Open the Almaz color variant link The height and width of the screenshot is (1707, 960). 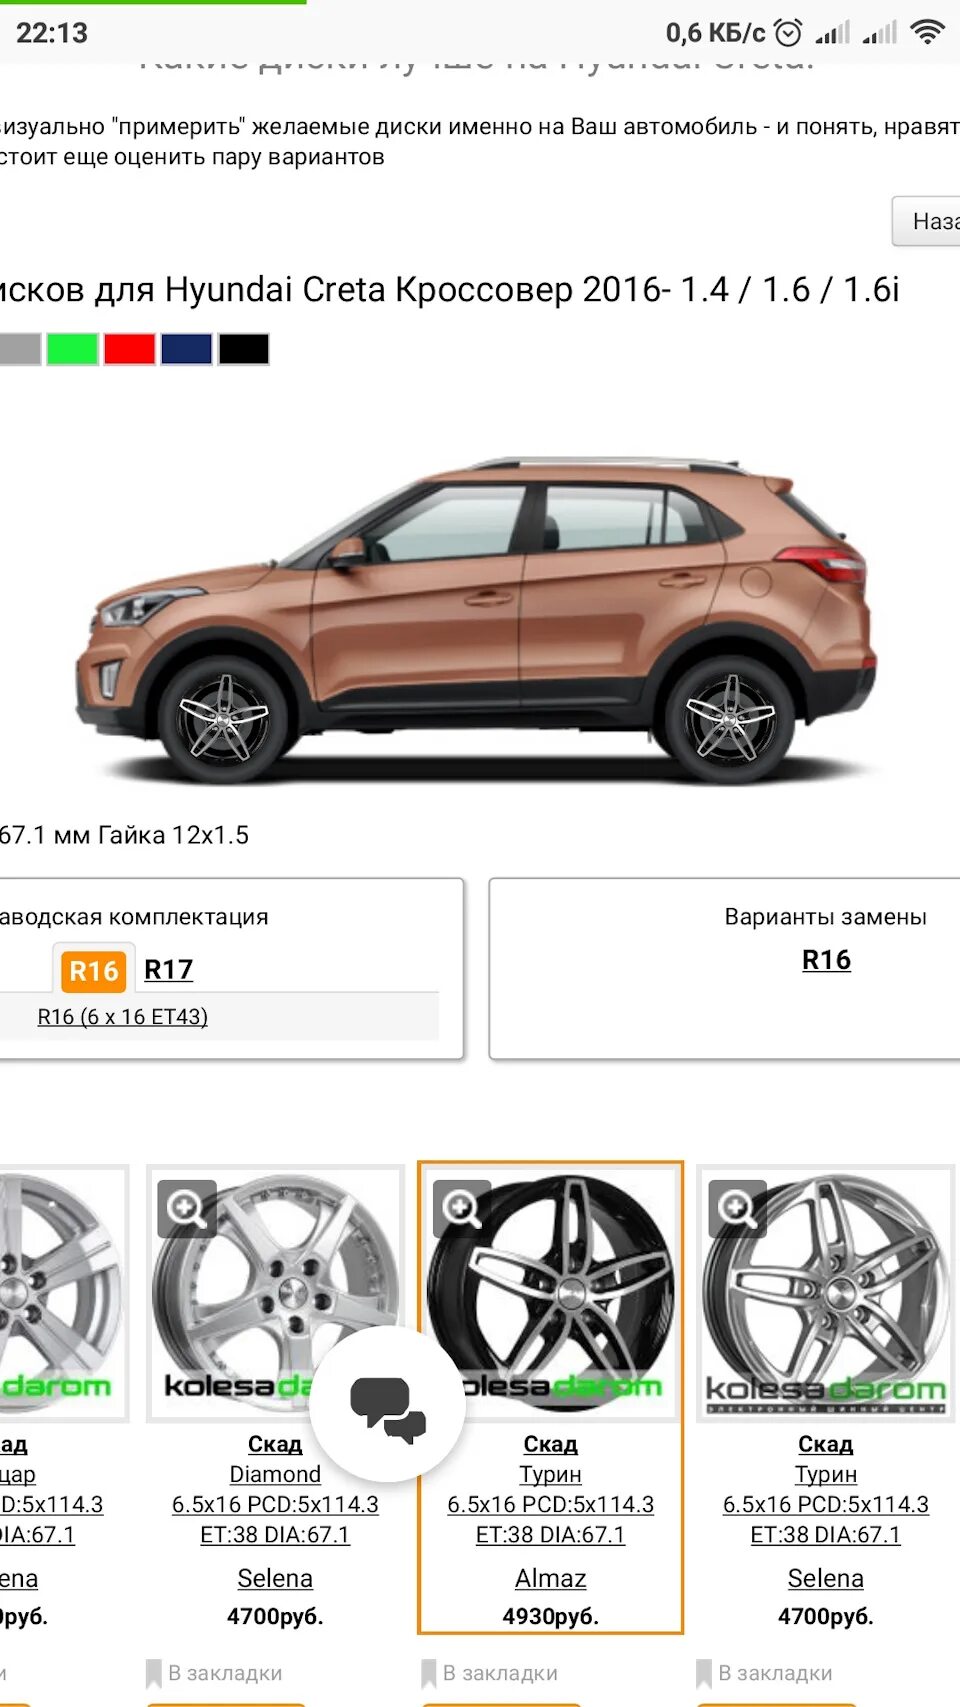(550, 1578)
